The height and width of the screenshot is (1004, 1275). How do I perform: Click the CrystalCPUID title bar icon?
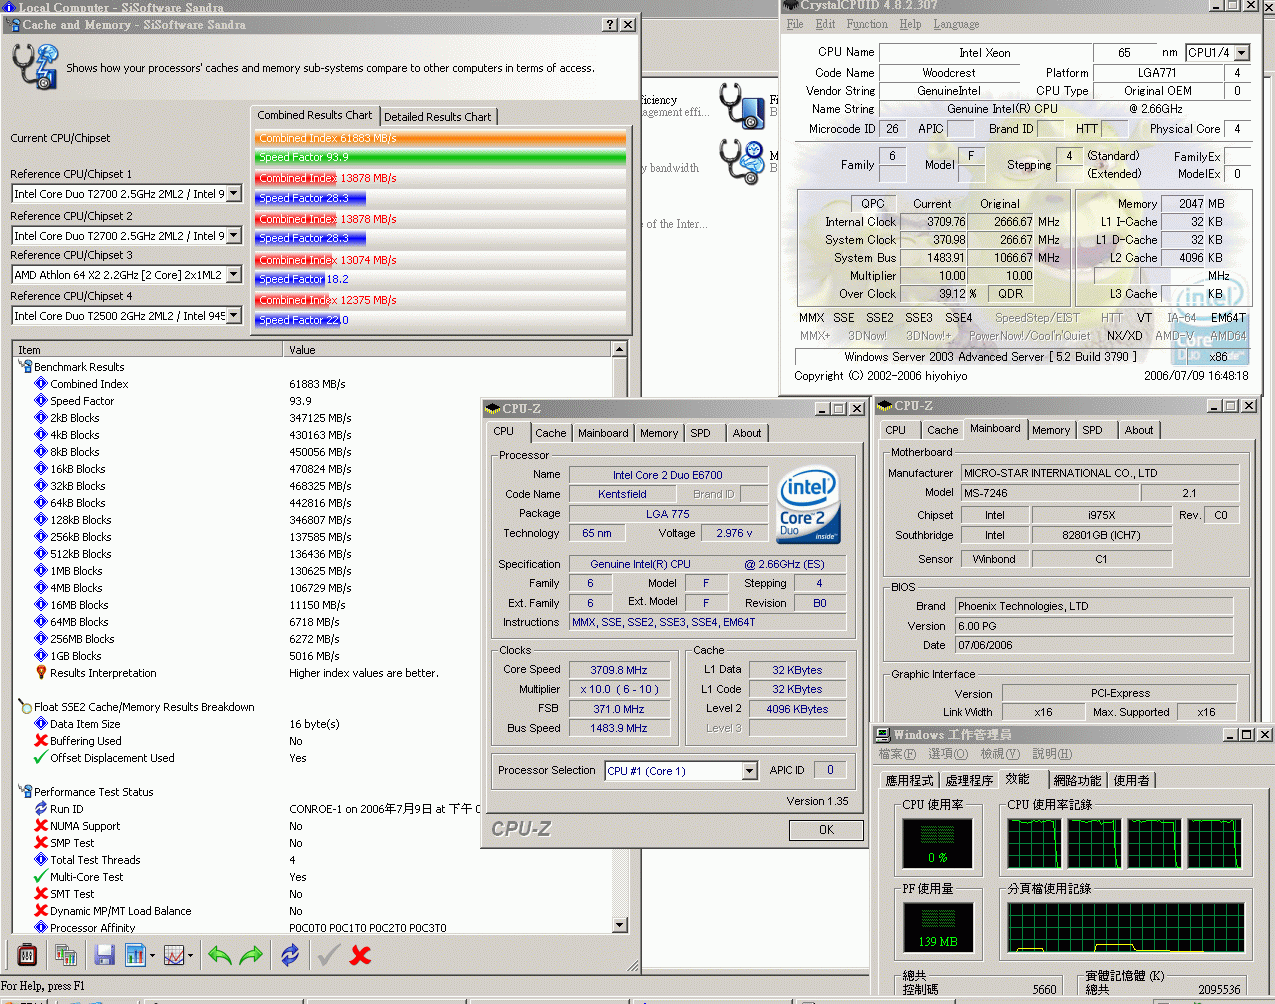pyautogui.click(x=790, y=5)
